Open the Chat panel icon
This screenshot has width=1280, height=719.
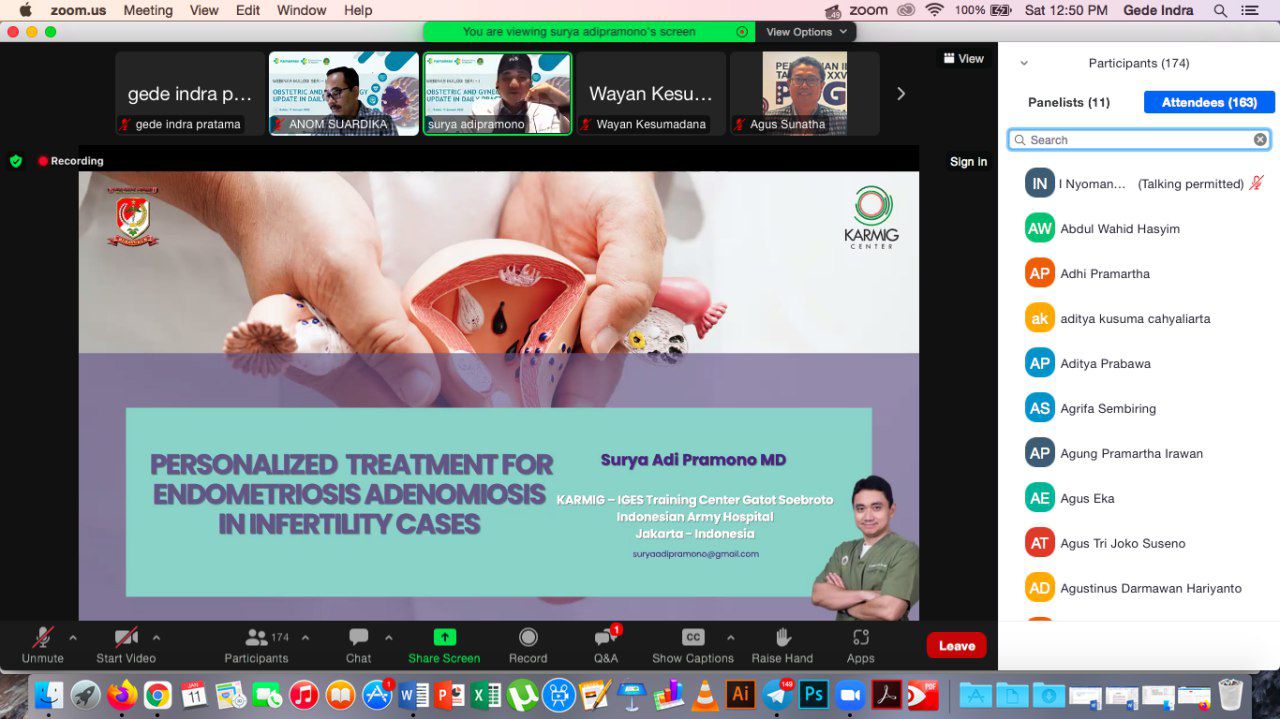pyautogui.click(x=358, y=637)
